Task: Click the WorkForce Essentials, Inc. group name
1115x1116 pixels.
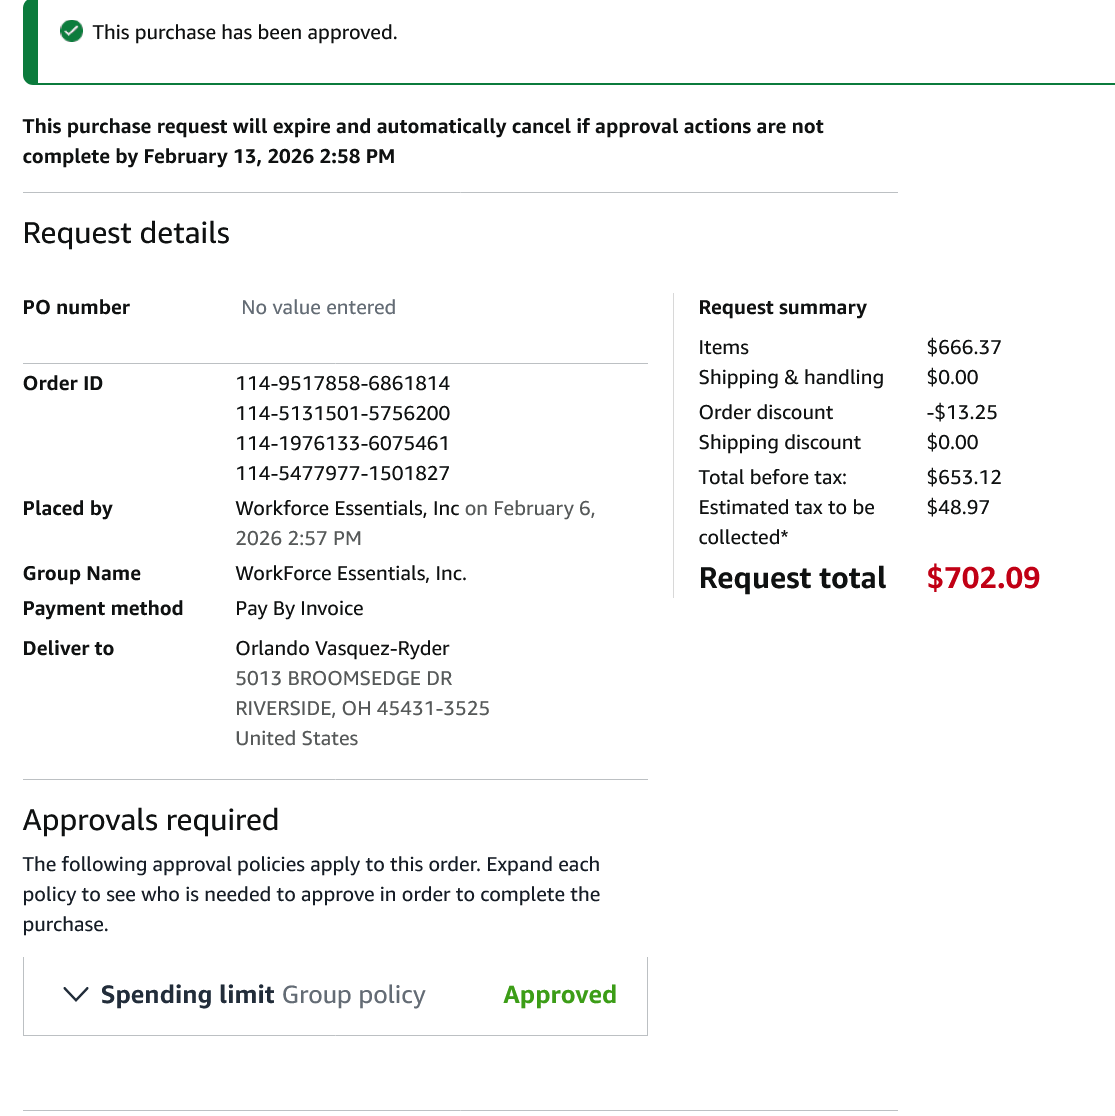Action: 351,573
